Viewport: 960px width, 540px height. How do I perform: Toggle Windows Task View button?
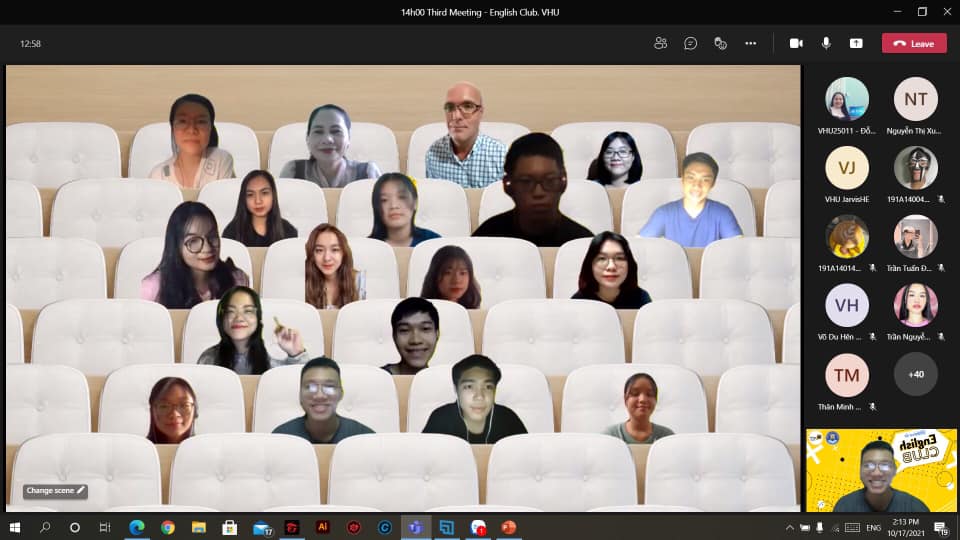tap(105, 527)
